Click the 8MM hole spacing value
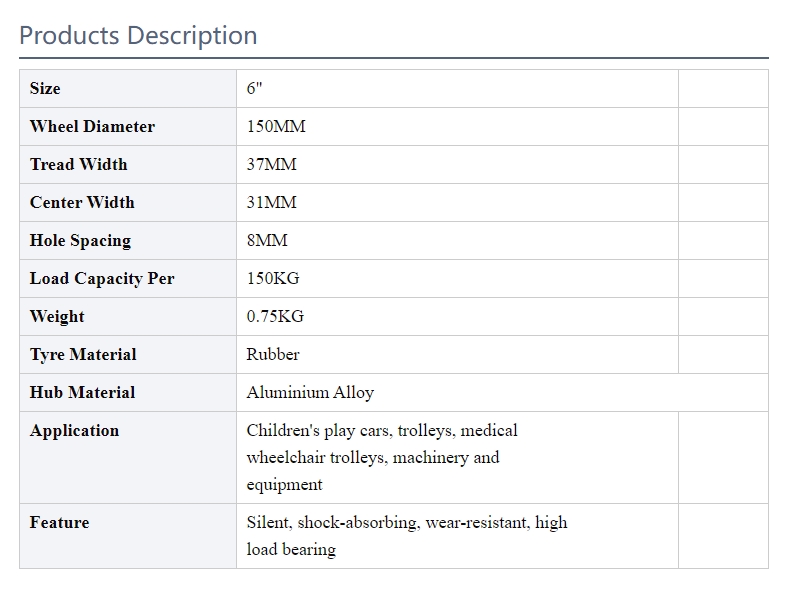 (x=267, y=240)
